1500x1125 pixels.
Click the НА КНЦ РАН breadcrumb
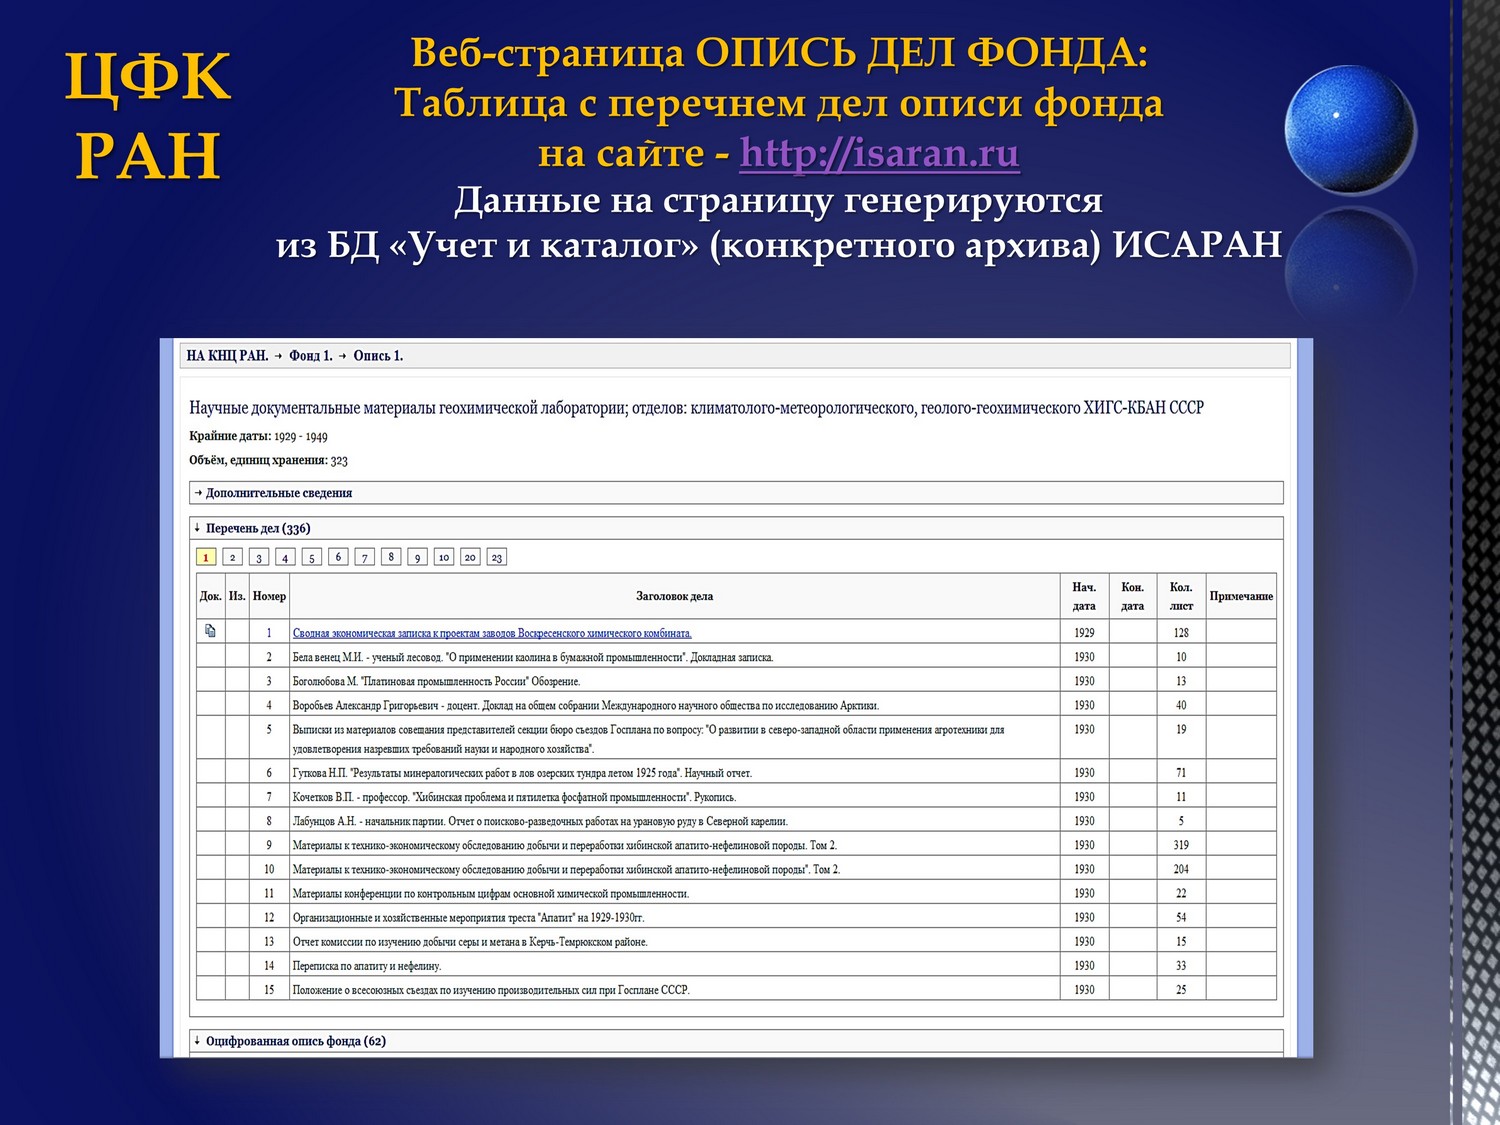[227, 356]
